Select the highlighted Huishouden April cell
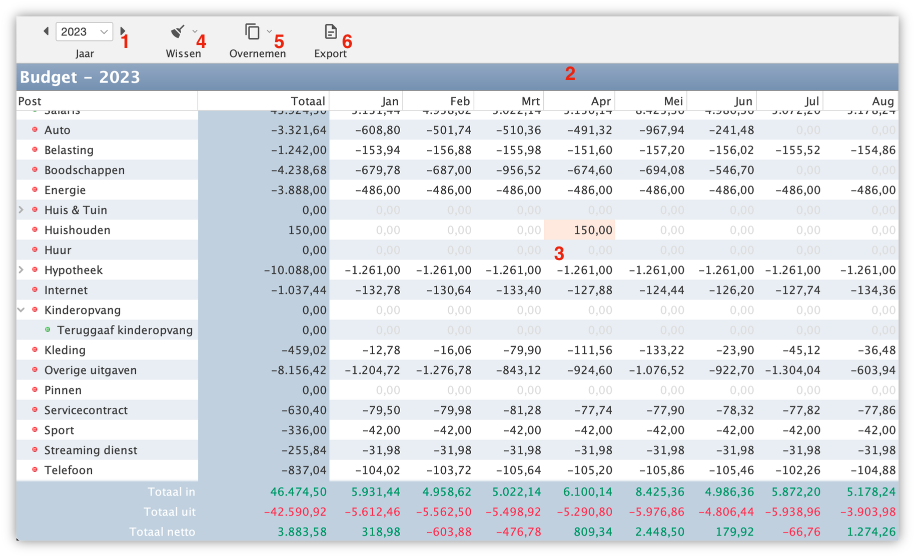The image size is (914, 557). click(578, 230)
